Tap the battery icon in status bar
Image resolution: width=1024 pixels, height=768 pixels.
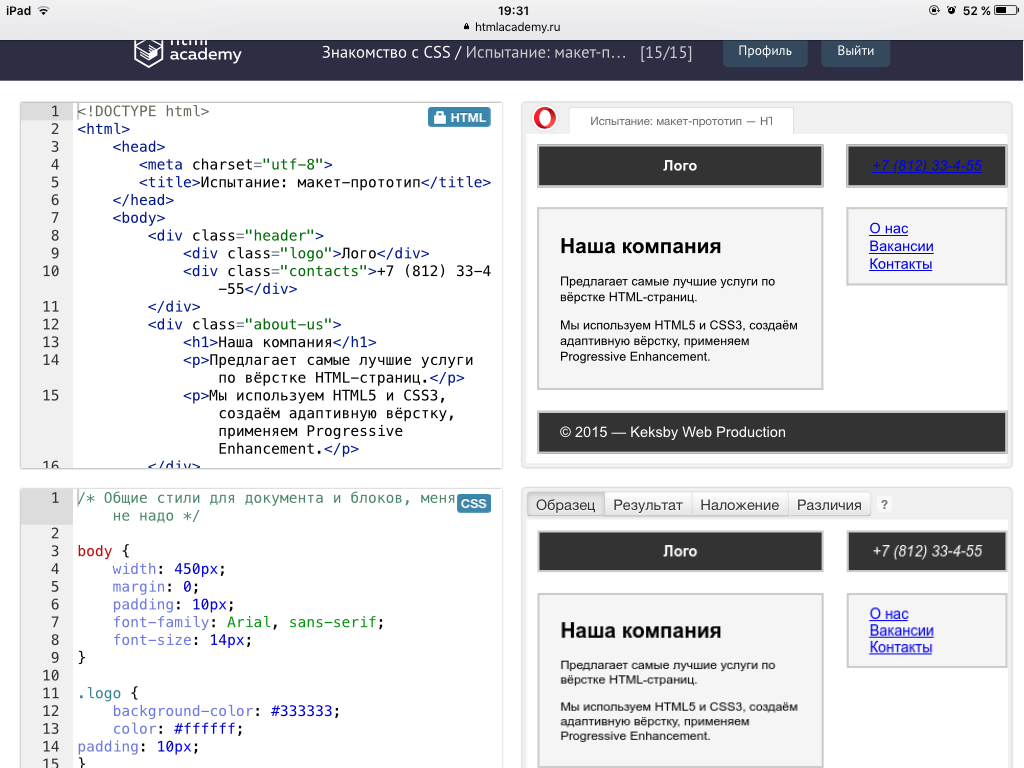(1006, 10)
